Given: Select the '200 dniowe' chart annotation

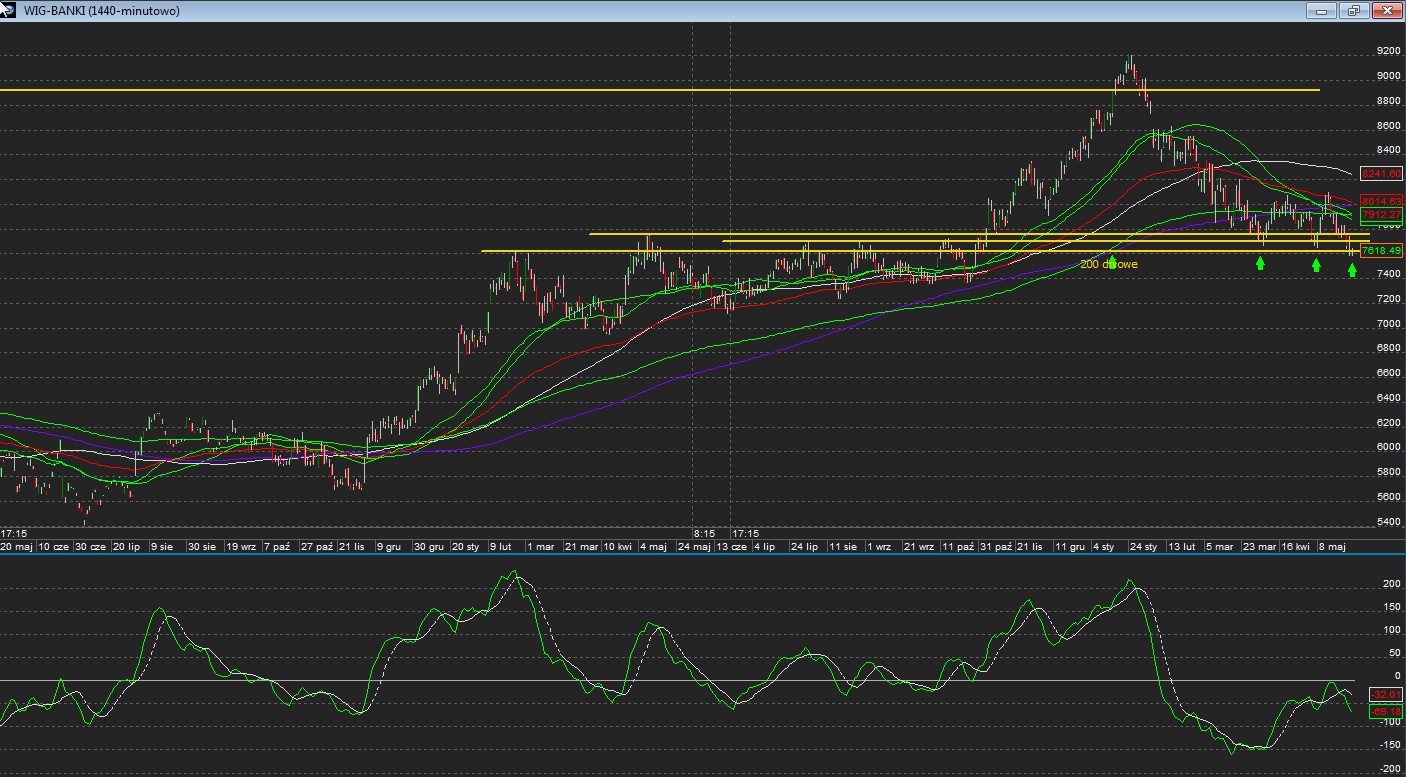Looking at the screenshot, I should pyautogui.click(x=1109, y=264).
